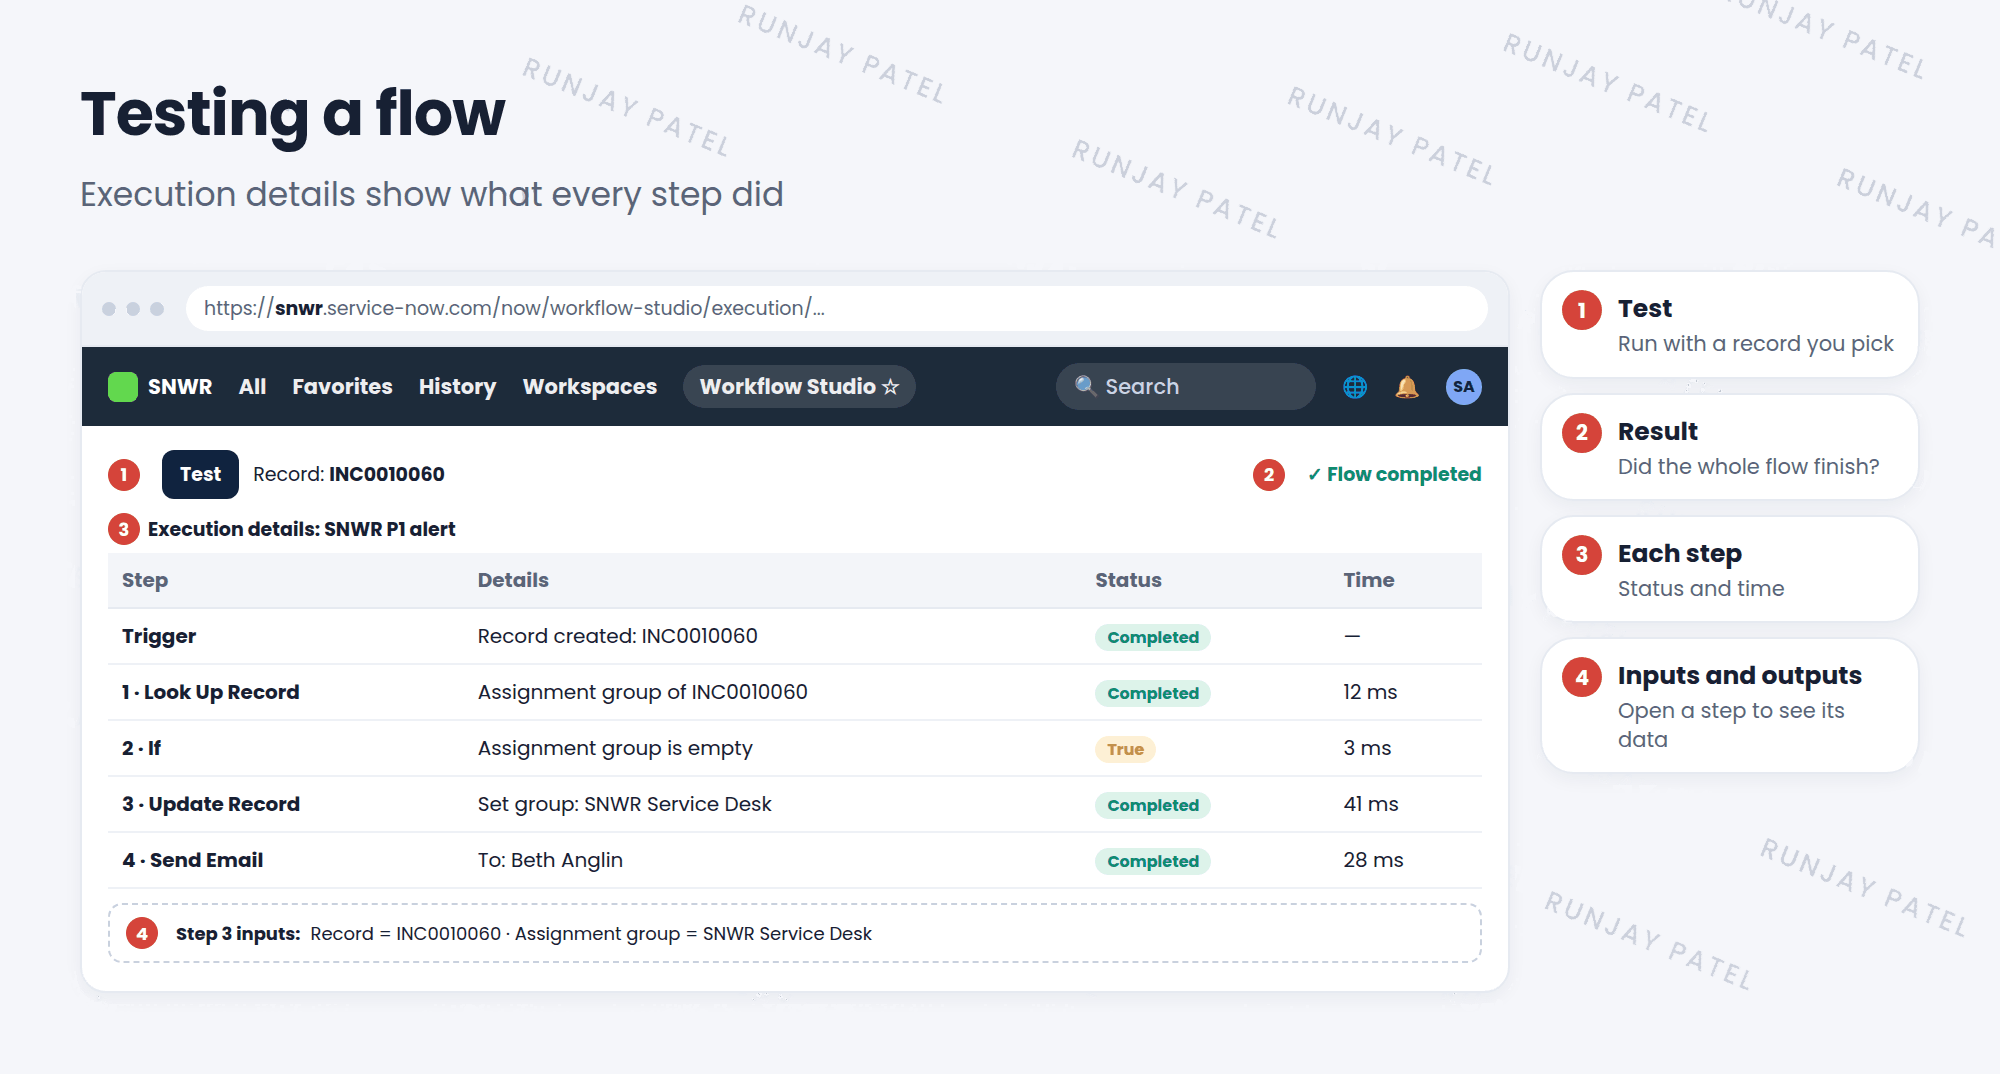2000x1074 pixels.
Task: Click Completed badge in Send Email row
Action: [1152, 861]
